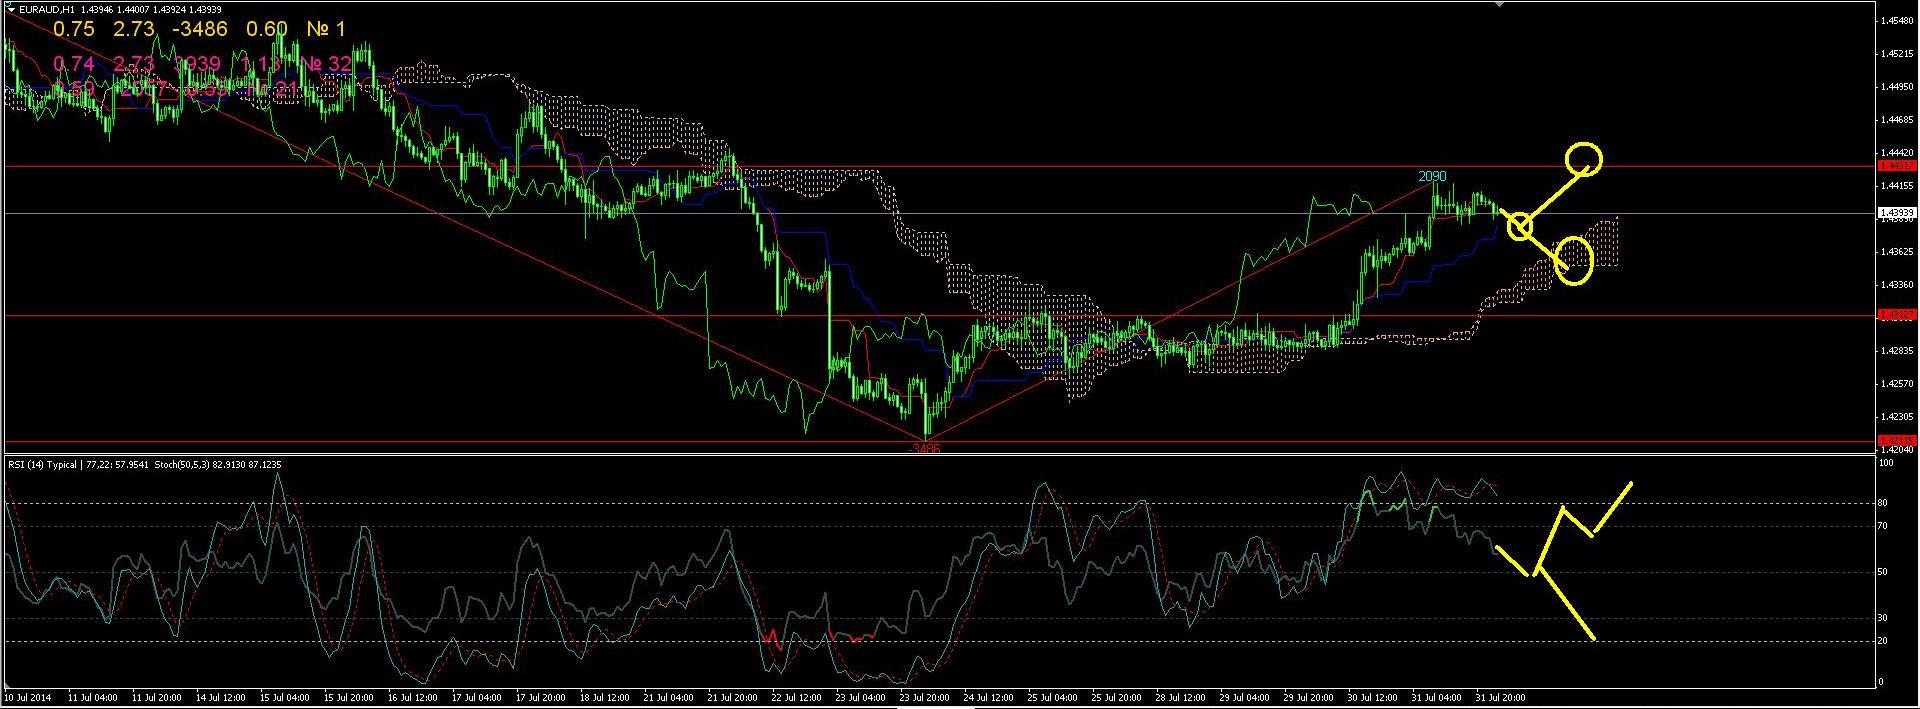Click the current price tag 1.43939
The width and height of the screenshot is (1920, 709).
tap(1896, 213)
